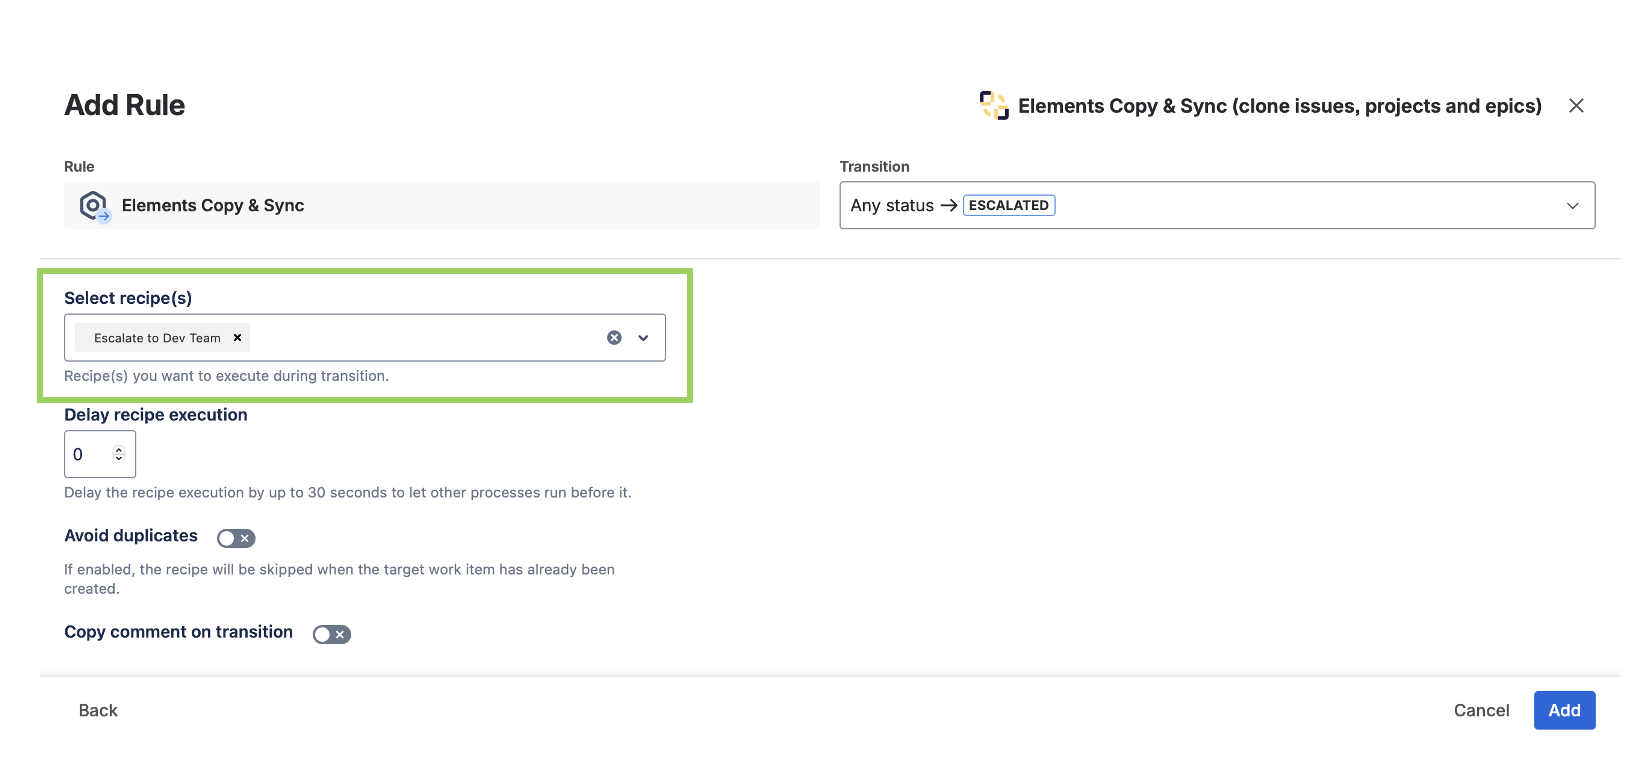Focus the Delay recipe execution number field
This screenshot has height=776, width=1650.
point(88,454)
